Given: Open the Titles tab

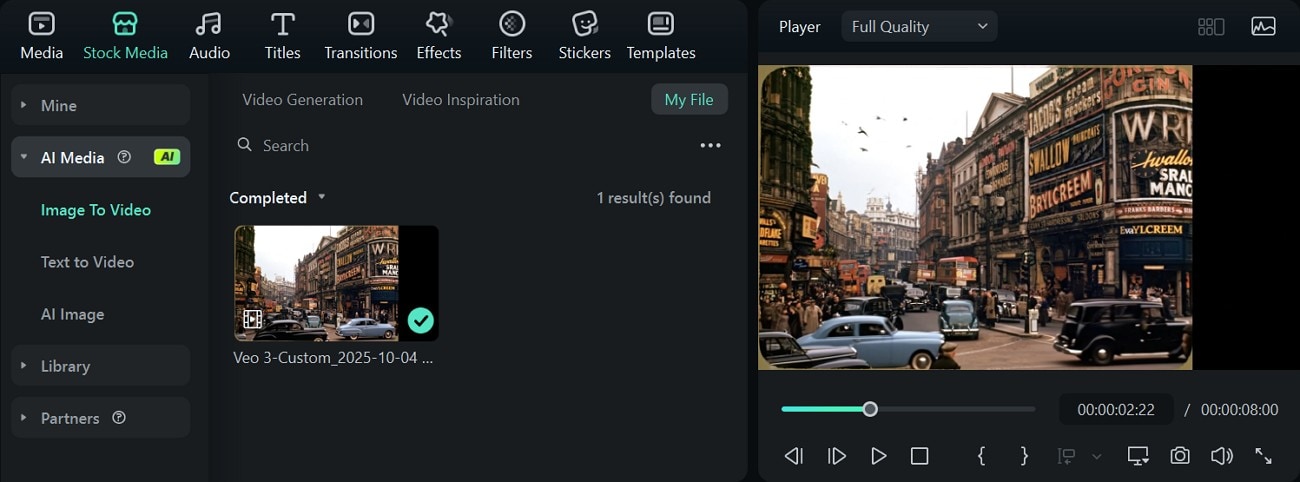Looking at the screenshot, I should pos(283,36).
